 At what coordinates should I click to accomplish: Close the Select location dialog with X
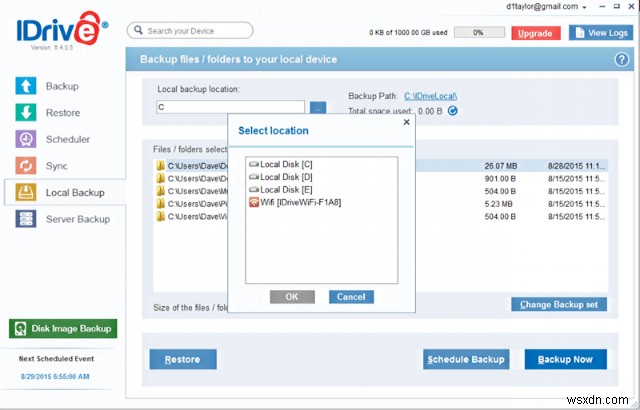coord(407,122)
